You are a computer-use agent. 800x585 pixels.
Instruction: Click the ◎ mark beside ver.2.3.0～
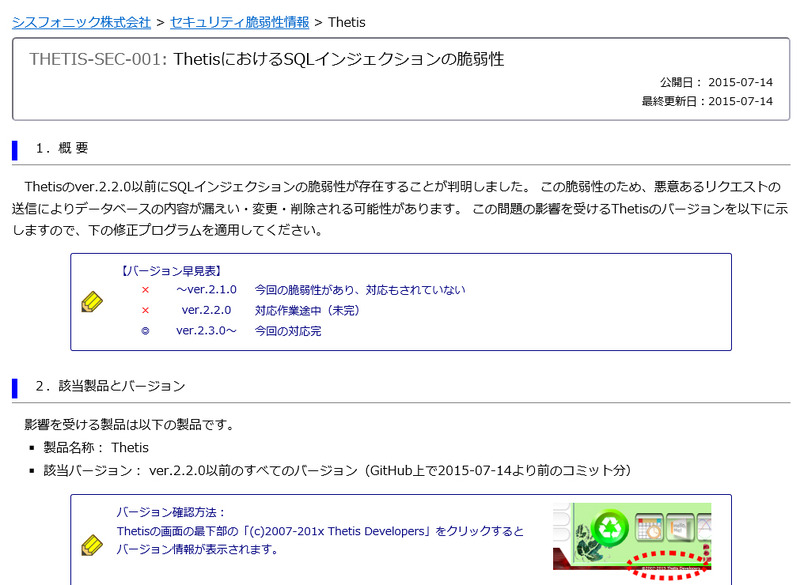pyautogui.click(x=145, y=330)
